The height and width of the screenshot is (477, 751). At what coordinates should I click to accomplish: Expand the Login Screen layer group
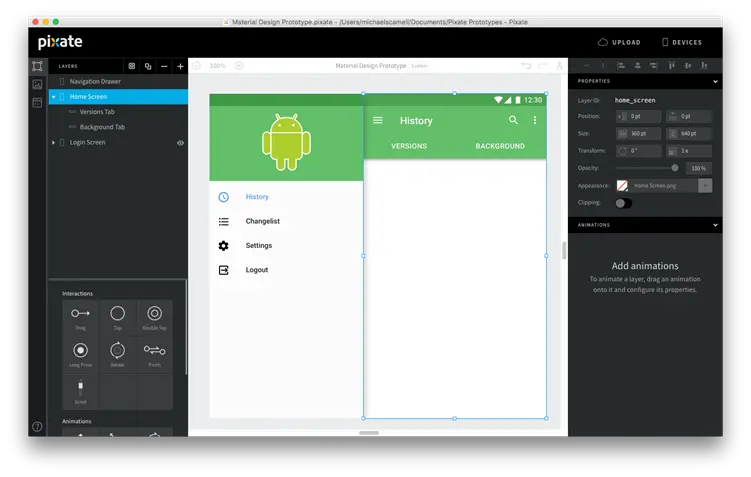(54, 142)
